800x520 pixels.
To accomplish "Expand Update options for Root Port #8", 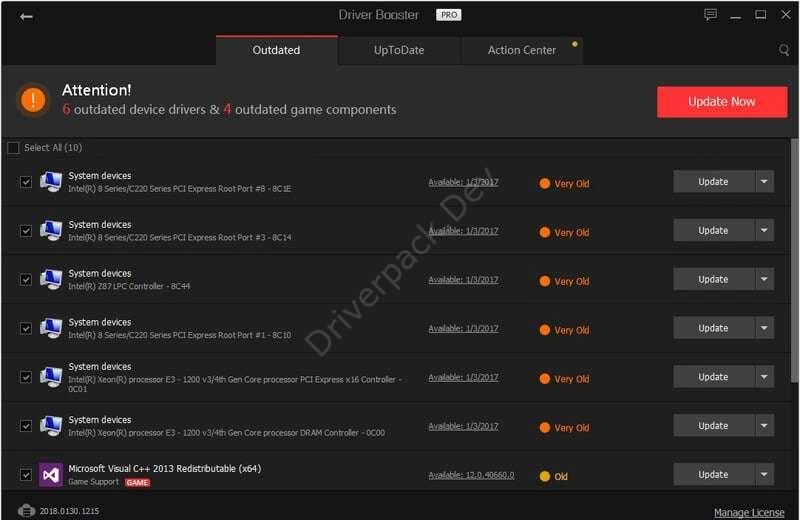I will pos(764,182).
